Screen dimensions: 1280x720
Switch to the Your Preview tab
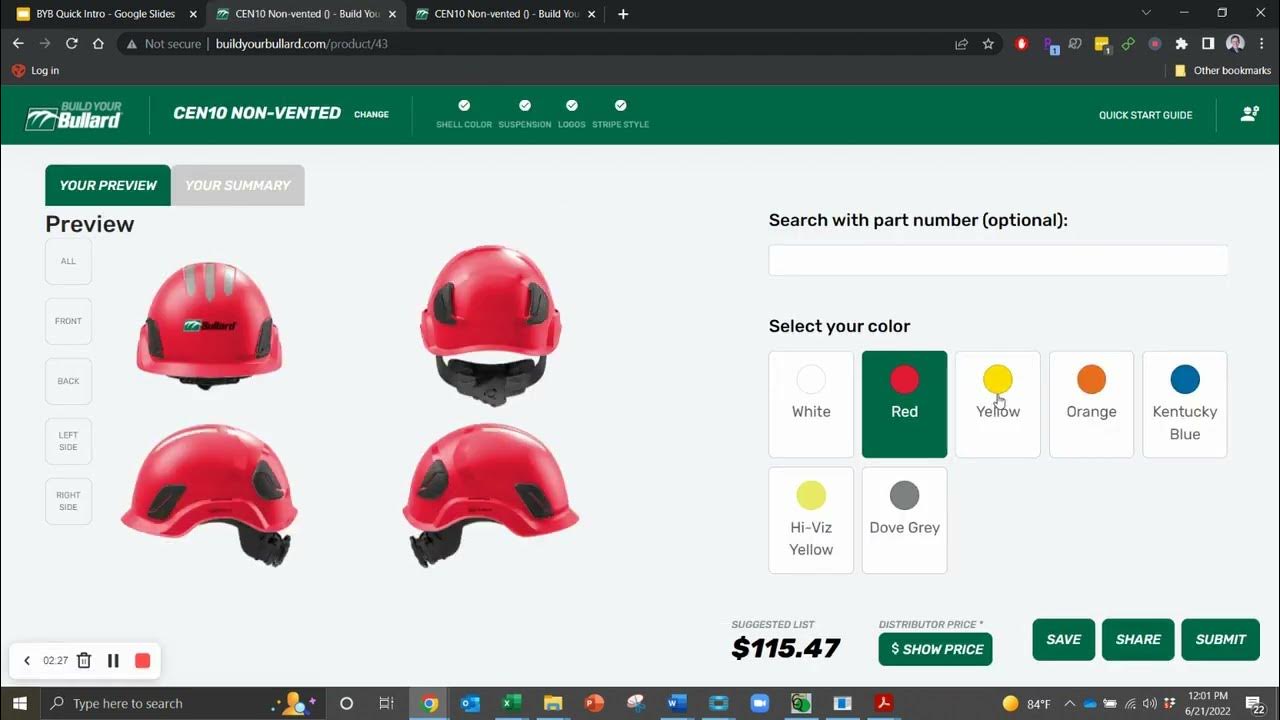pyautogui.click(x=108, y=185)
